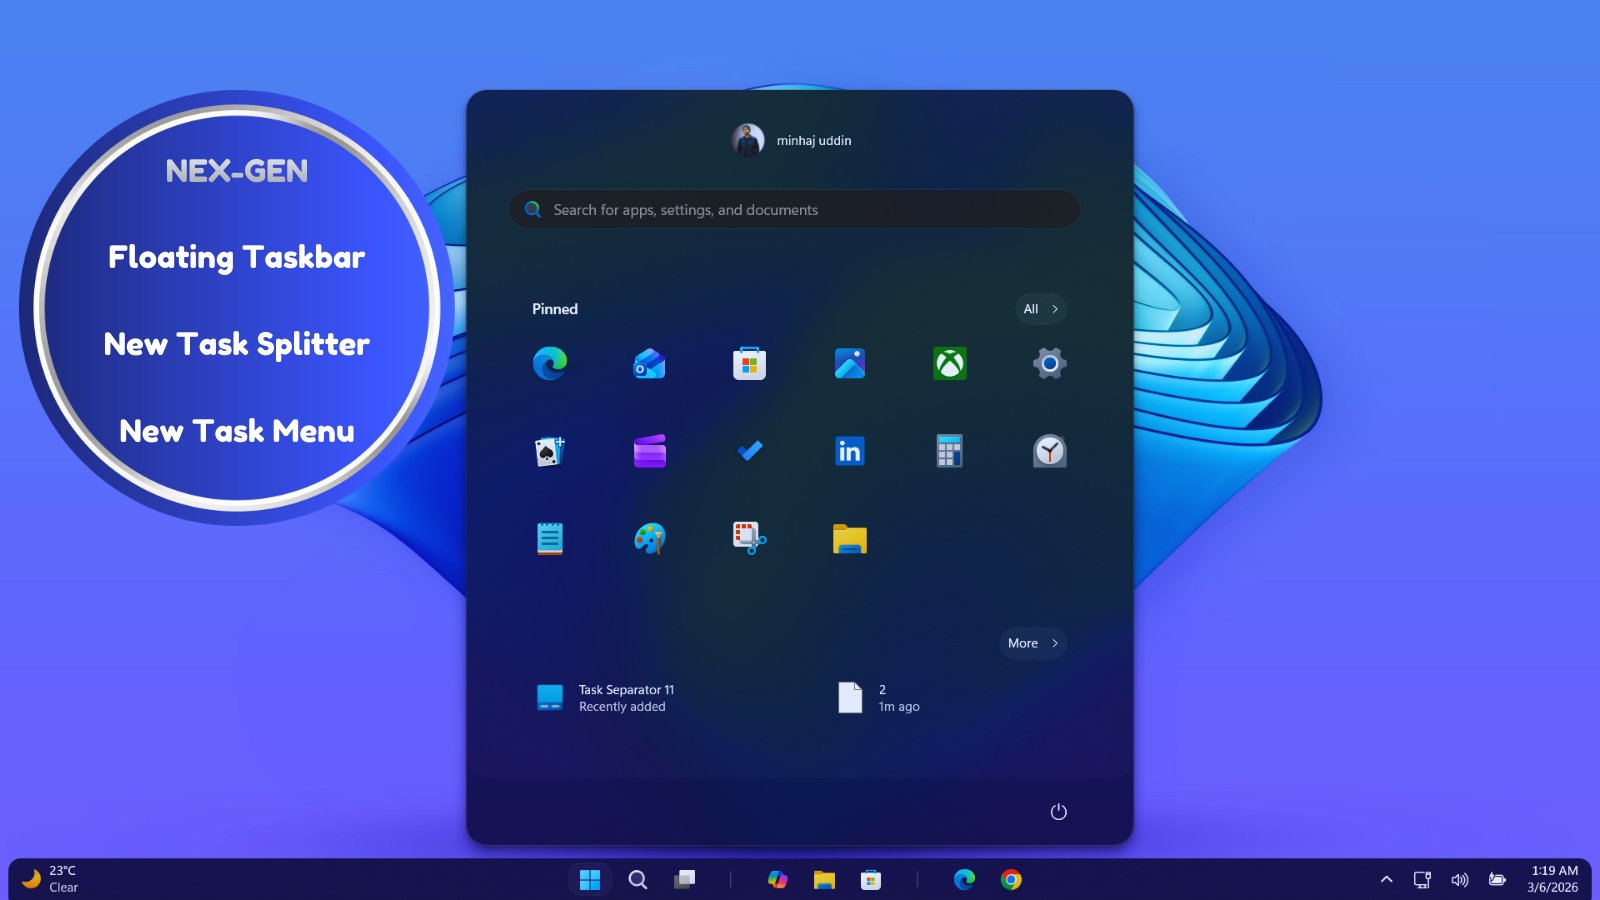The image size is (1600, 900).
Task: Open Paint from the Pinned apps
Action: (x=650, y=539)
